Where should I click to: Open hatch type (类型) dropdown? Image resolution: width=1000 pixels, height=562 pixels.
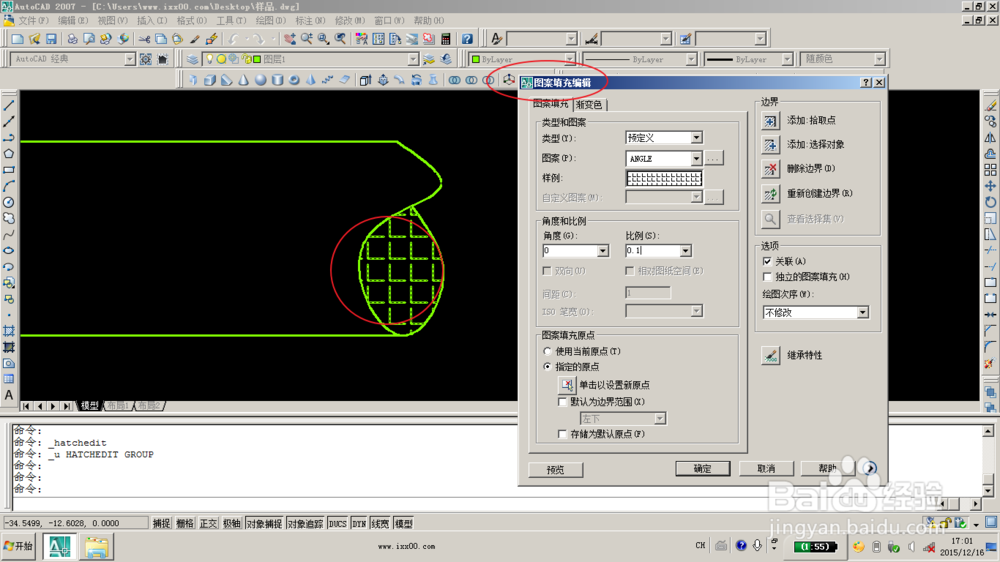[x=696, y=138]
